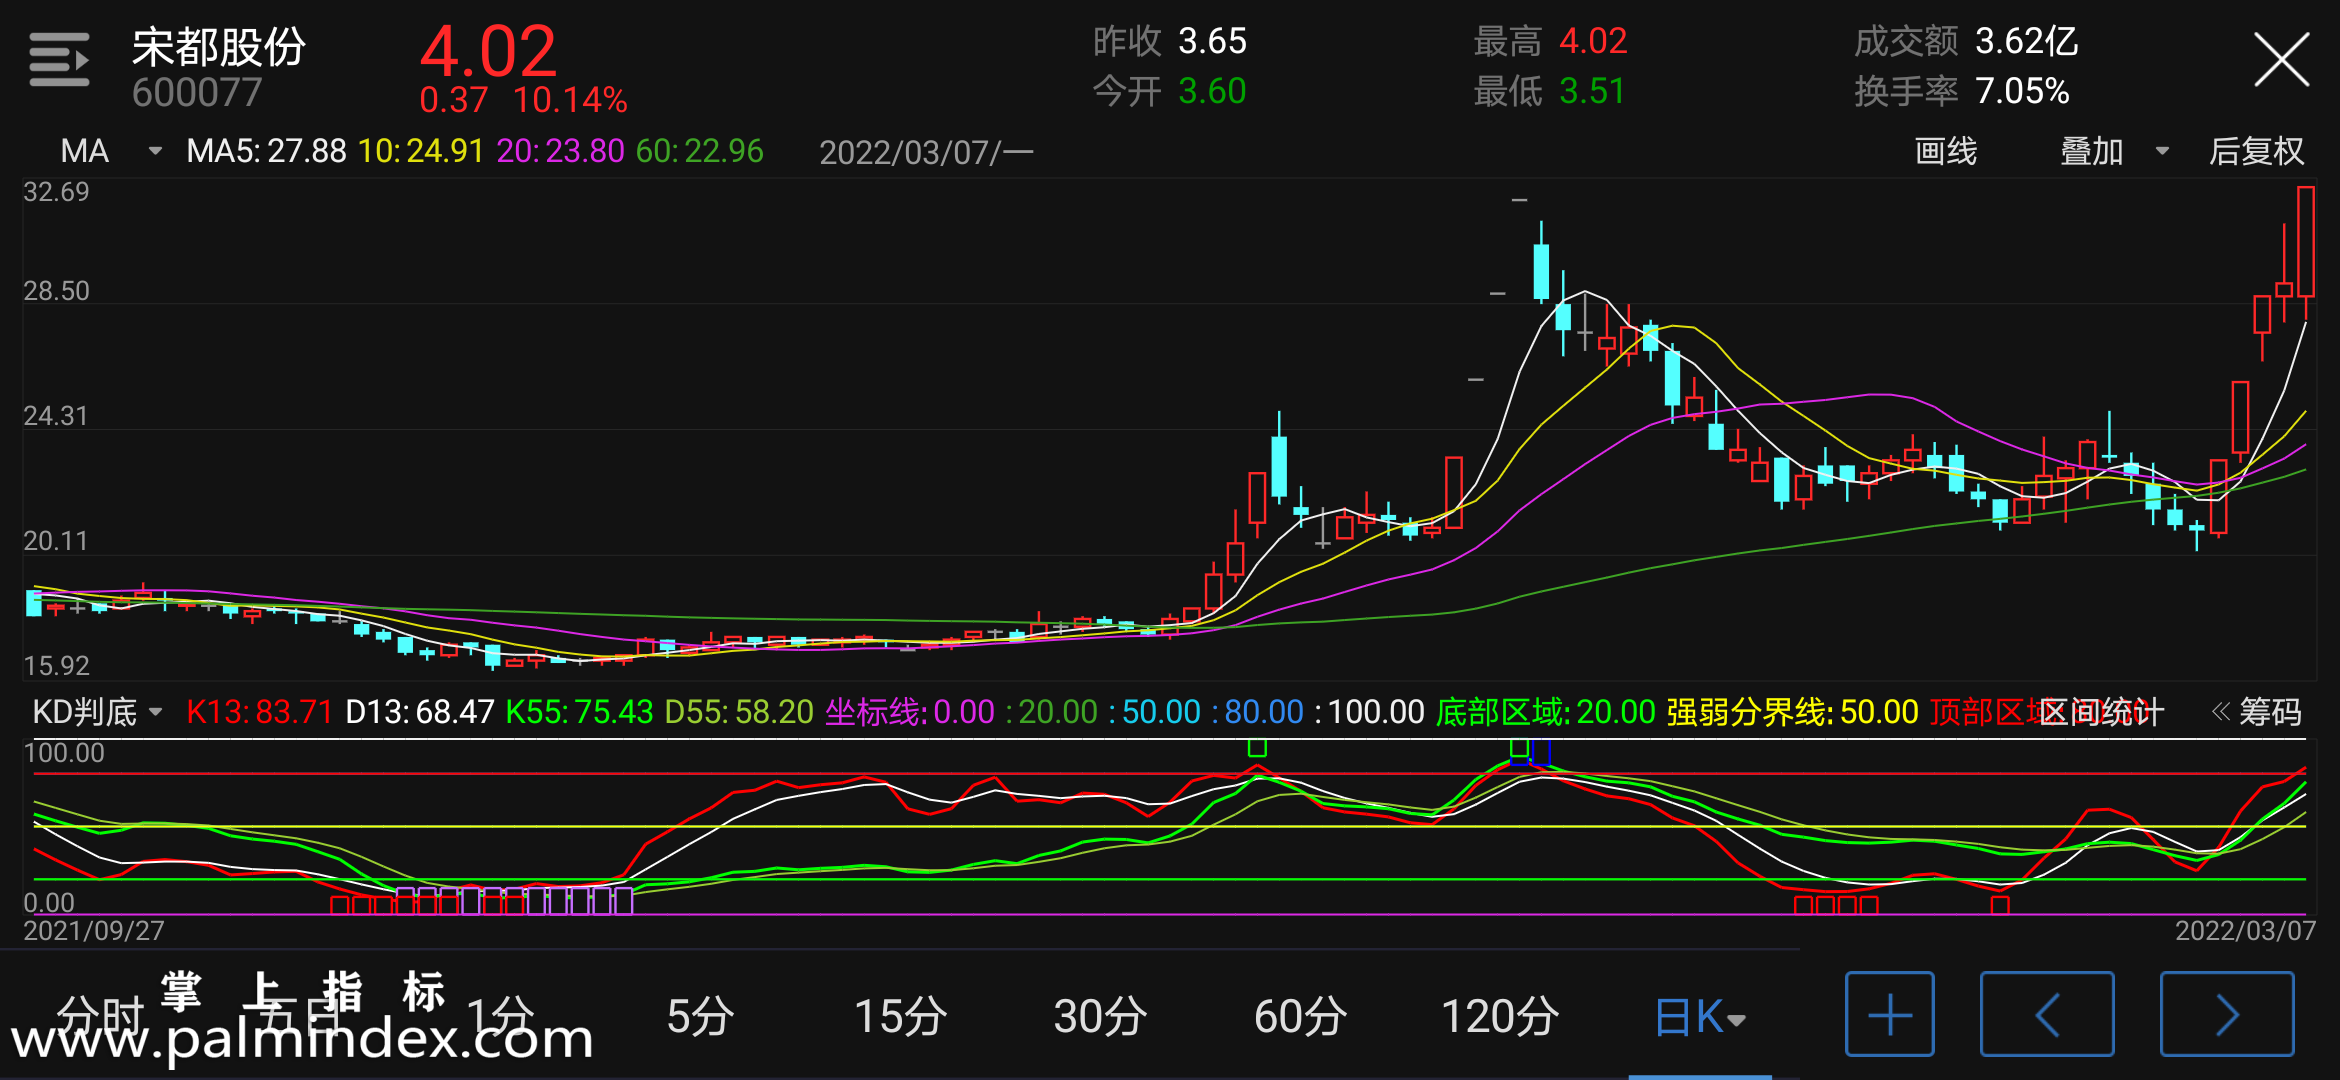Switch to the 30分 period tab
Screen dimensions: 2340x1080
(1100, 1017)
